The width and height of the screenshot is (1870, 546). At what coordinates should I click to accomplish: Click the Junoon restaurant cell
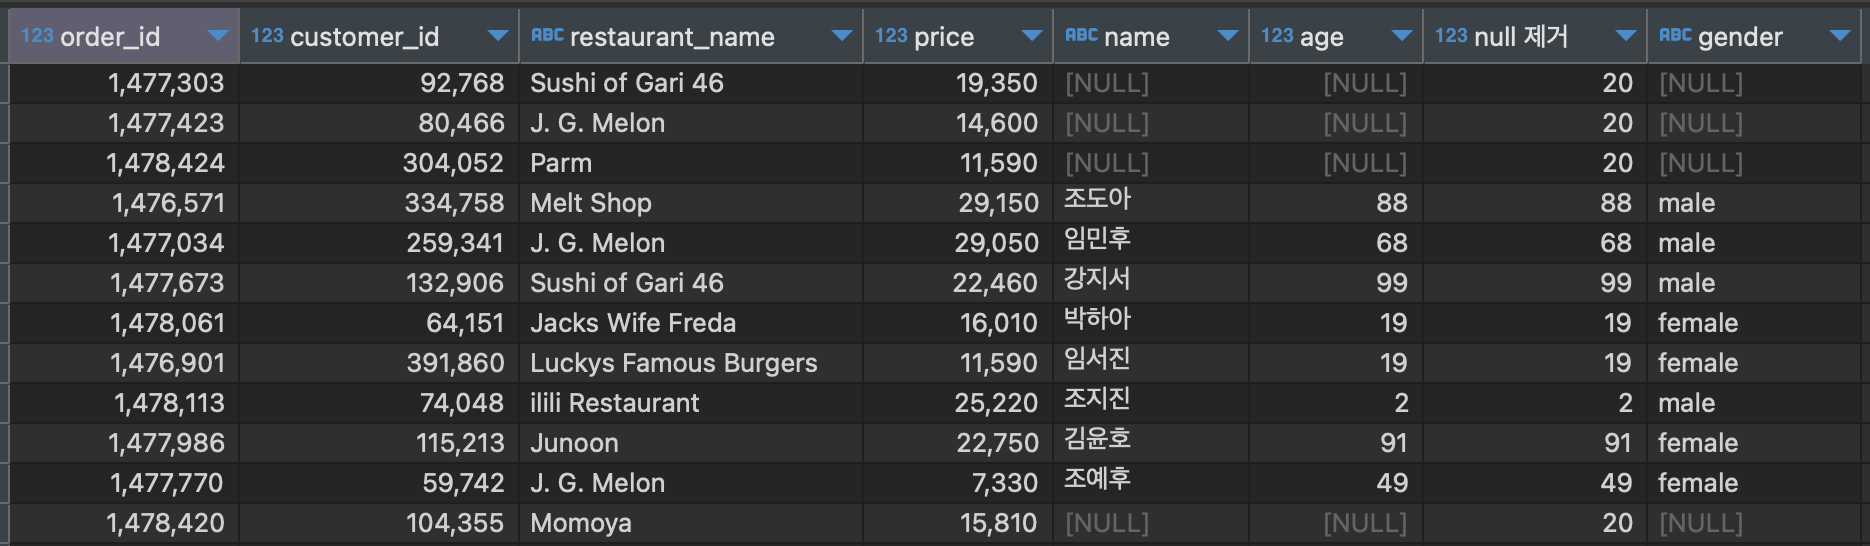691,443
